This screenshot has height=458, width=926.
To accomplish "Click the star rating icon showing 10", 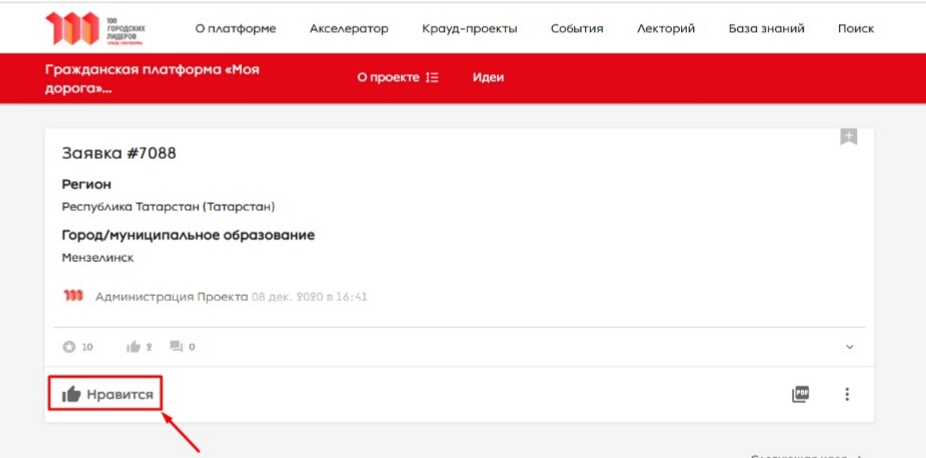I will pos(69,347).
